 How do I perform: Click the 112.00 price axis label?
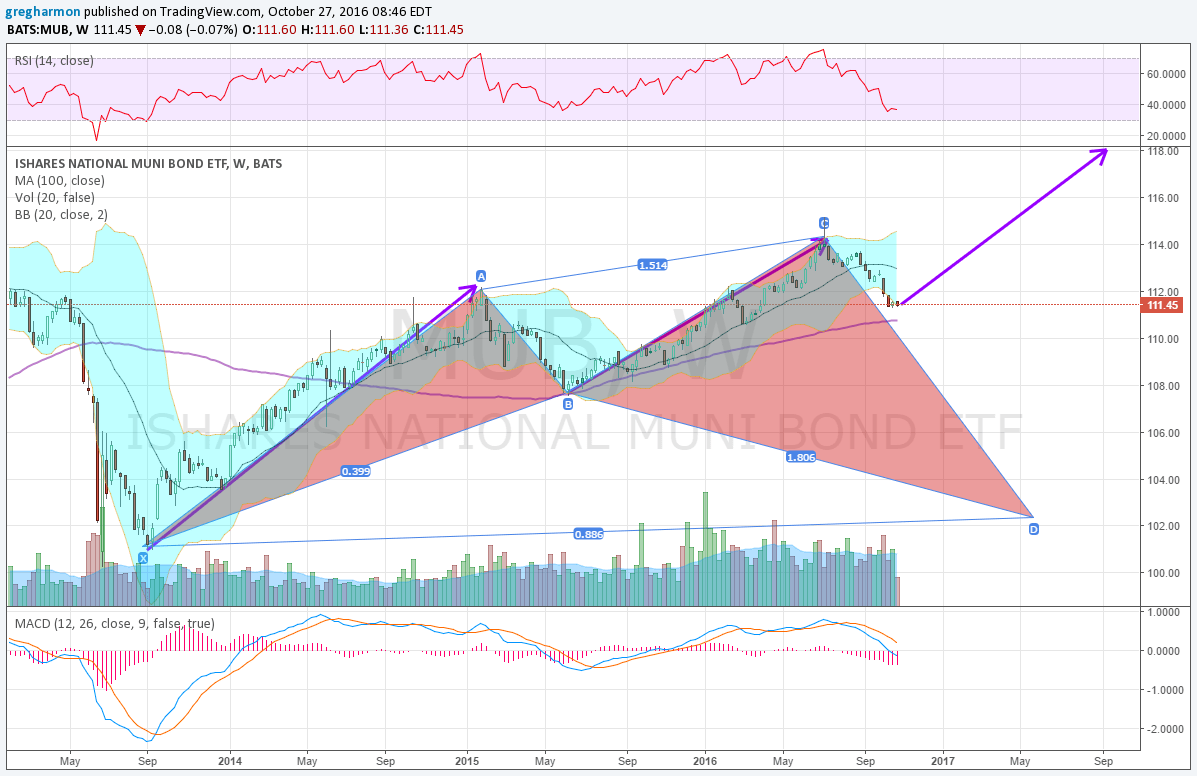[x=1162, y=292]
